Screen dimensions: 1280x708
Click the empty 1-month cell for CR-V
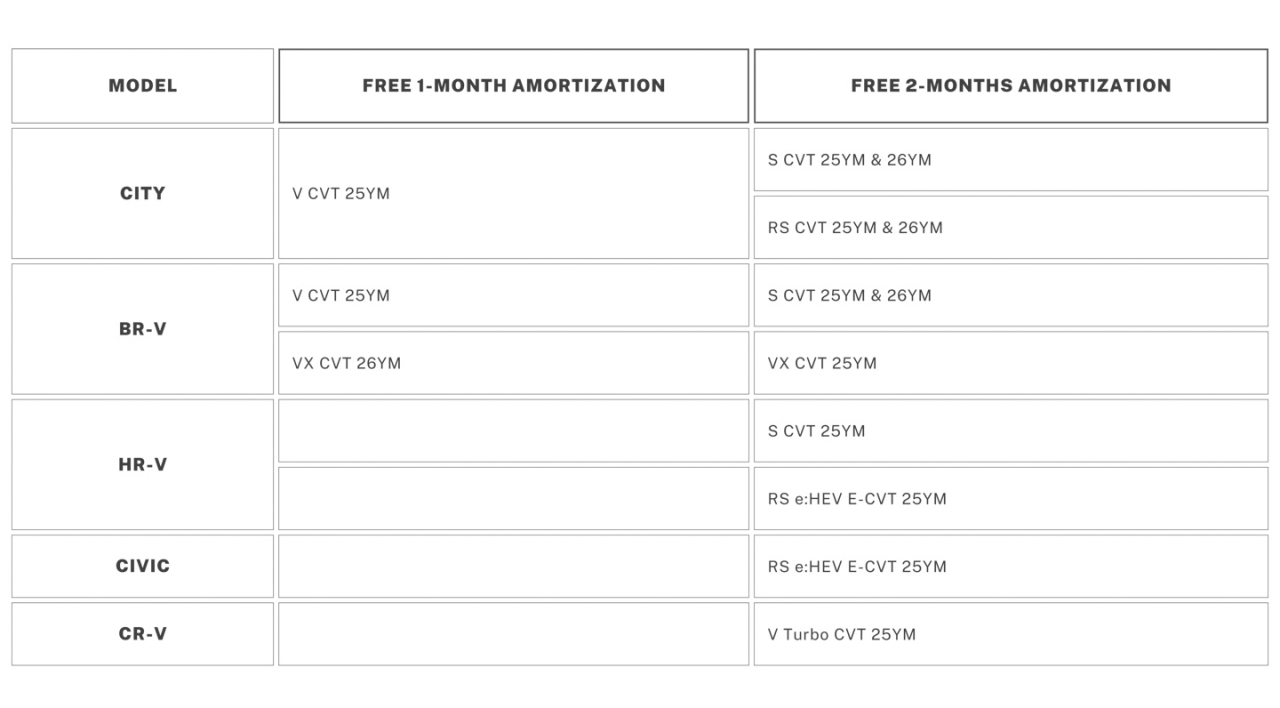513,634
